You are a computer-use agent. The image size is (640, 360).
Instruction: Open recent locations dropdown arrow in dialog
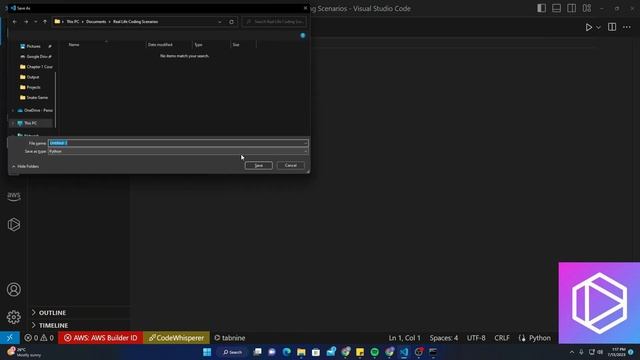[36, 22]
